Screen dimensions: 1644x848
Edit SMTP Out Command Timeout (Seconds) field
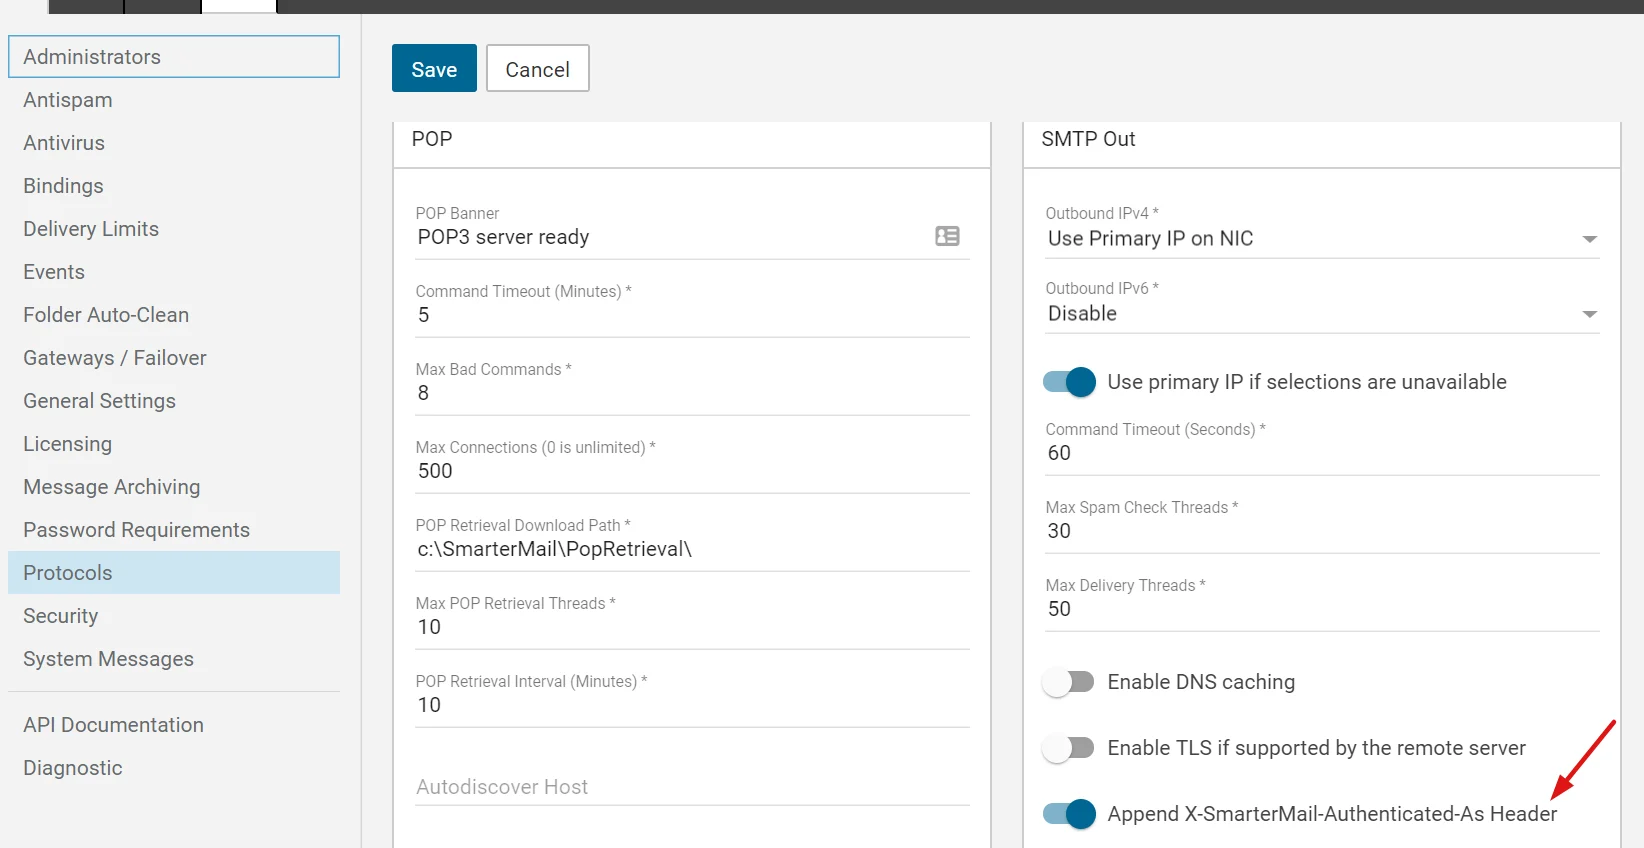[x=1322, y=453]
